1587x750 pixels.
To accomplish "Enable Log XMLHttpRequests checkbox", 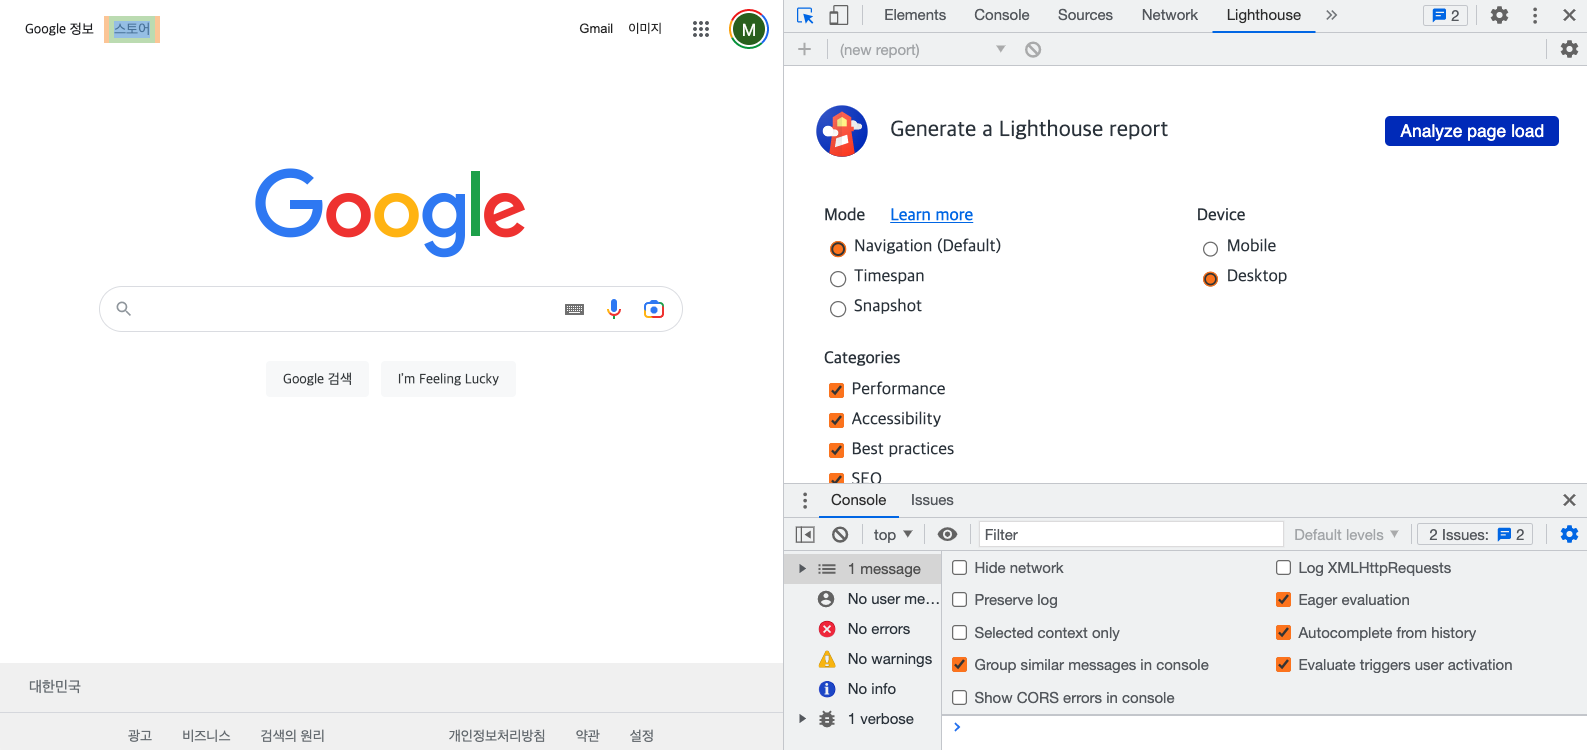I will (1283, 568).
